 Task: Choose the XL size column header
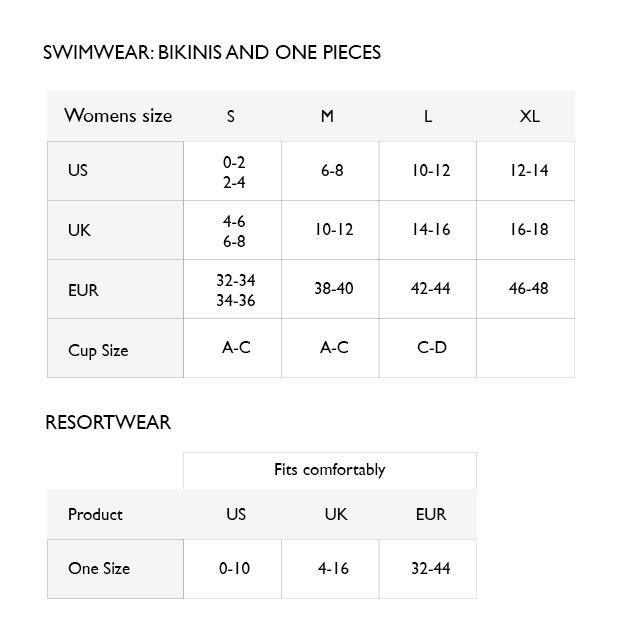coord(529,116)
